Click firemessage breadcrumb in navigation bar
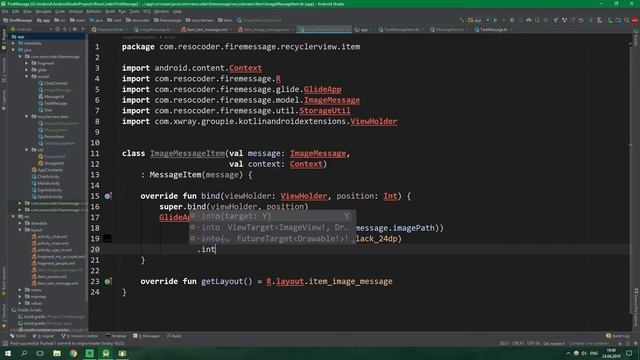This screenshot has width=640, height=360. [x=167, y=20]
